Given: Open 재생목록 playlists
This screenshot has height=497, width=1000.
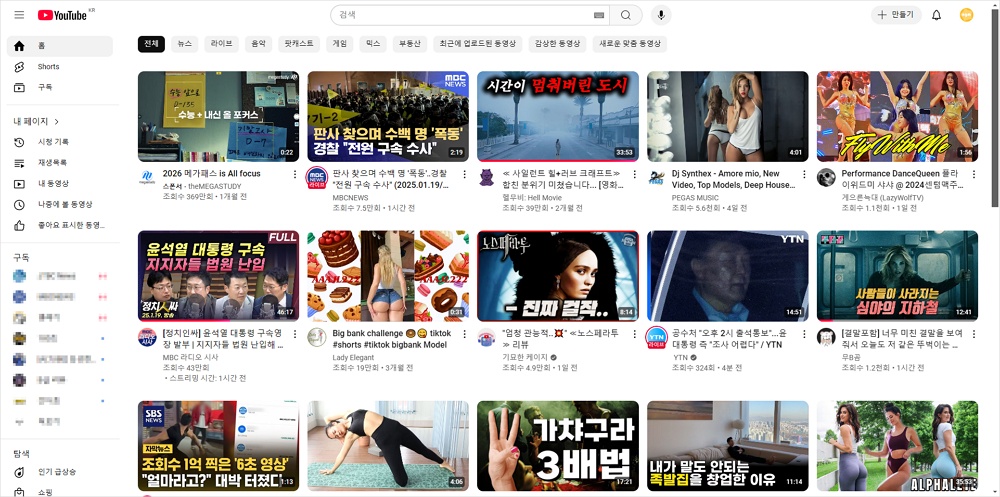Looking at the screenshot, I should tap(60, 163).
